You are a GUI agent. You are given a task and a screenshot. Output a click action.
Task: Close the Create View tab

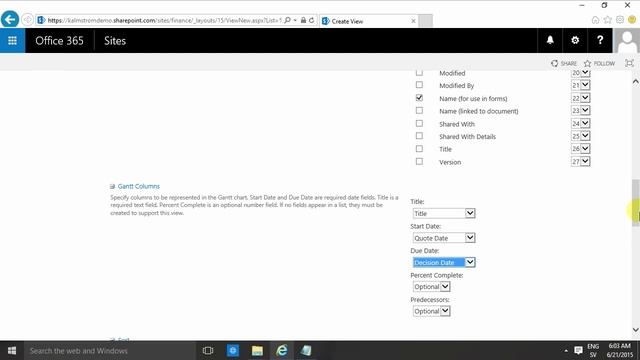413,21
